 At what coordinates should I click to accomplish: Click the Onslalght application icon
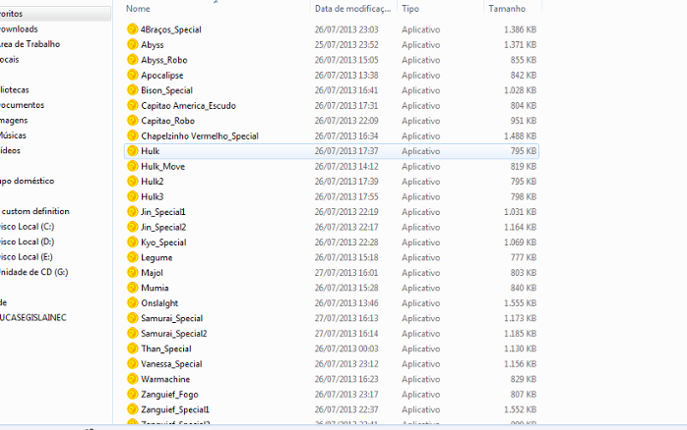click(x=132, y=303)
